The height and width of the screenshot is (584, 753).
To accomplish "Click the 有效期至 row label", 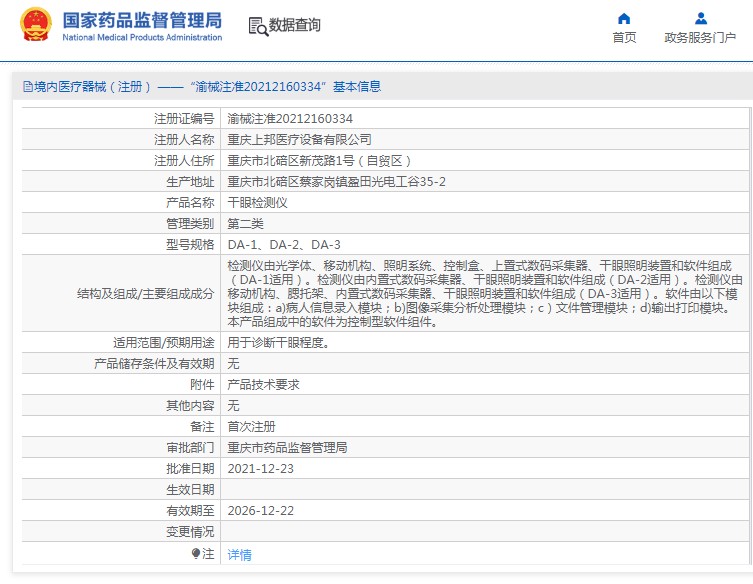I will coord(190,511).
